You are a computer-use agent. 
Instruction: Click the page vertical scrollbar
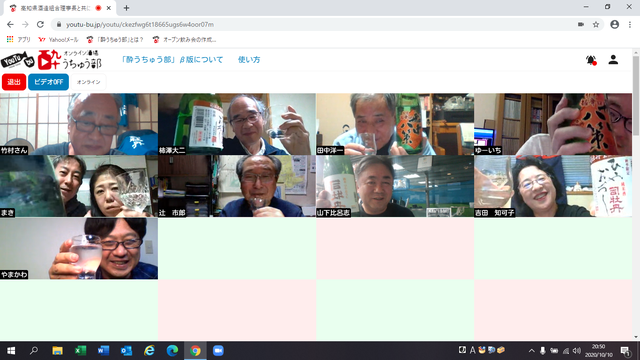click(636, 195)
